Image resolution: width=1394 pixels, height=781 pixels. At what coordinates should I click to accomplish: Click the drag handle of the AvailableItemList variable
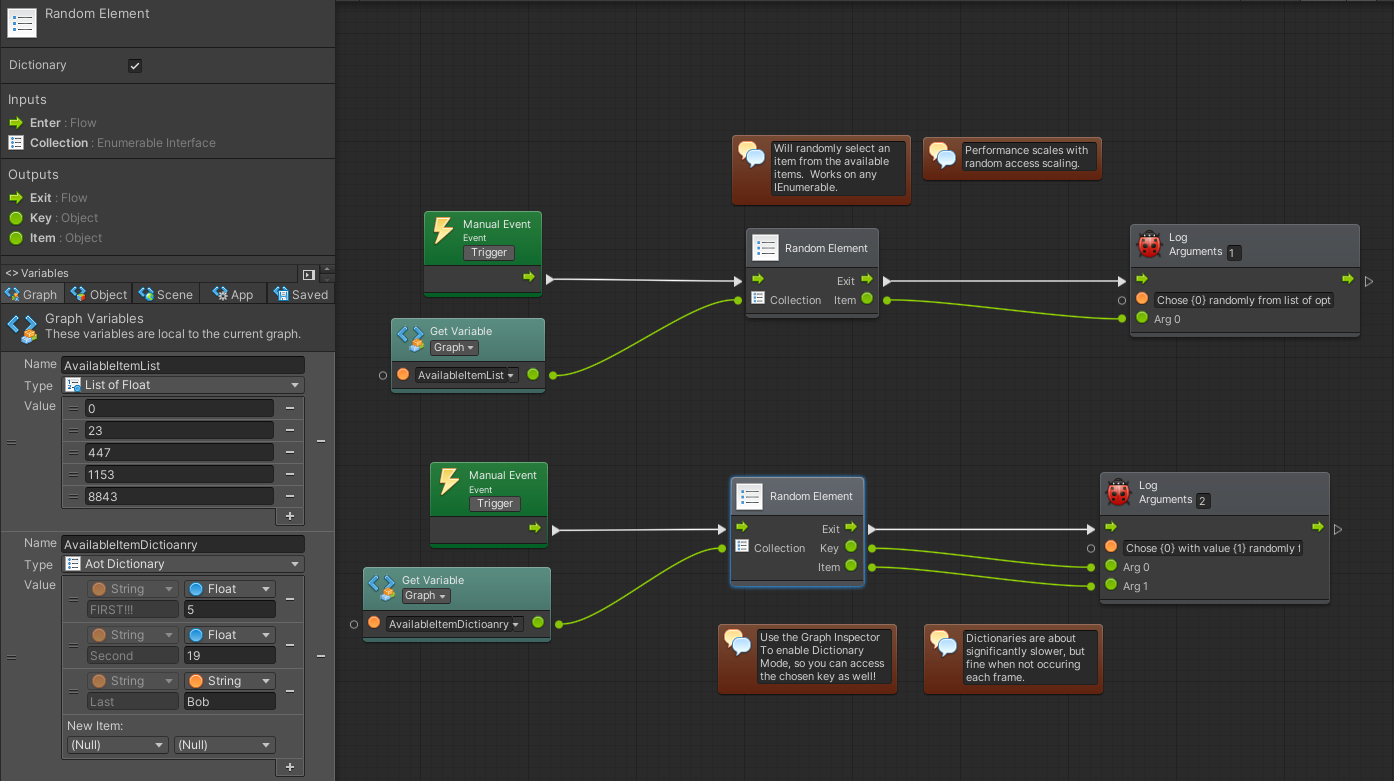coord(11,441)
